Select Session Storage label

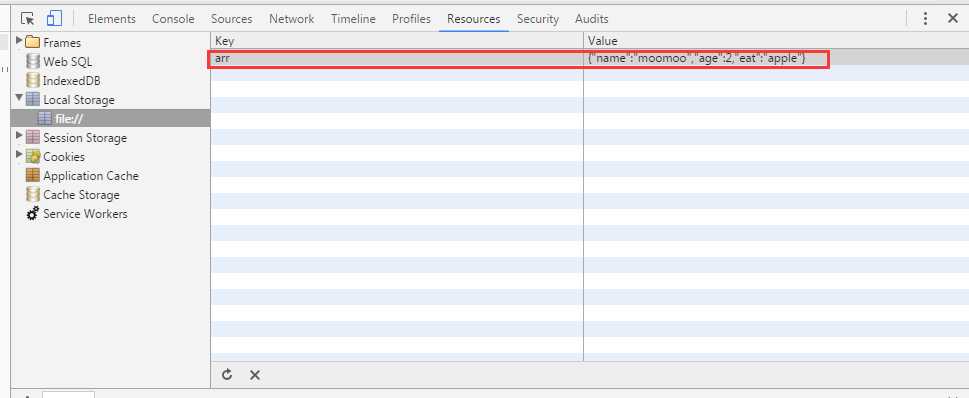point(85,138)
